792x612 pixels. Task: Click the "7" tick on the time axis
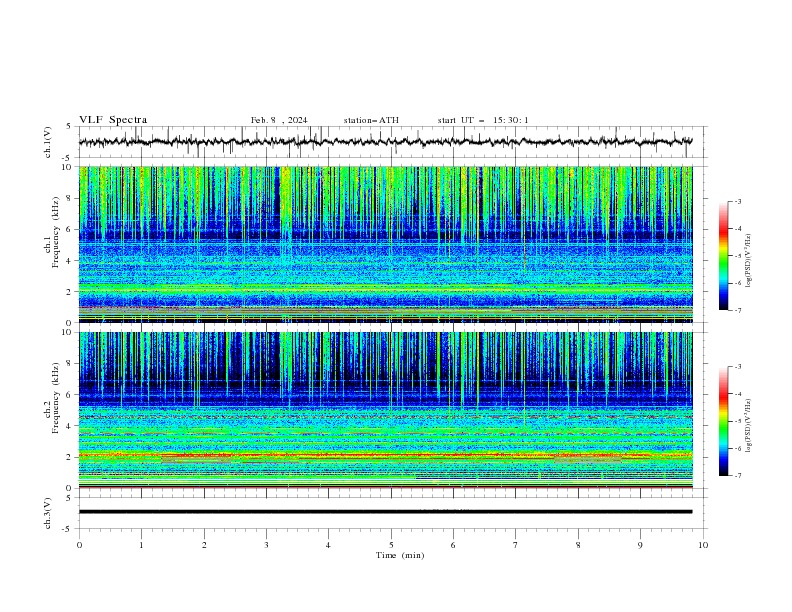tap(516, 545)
